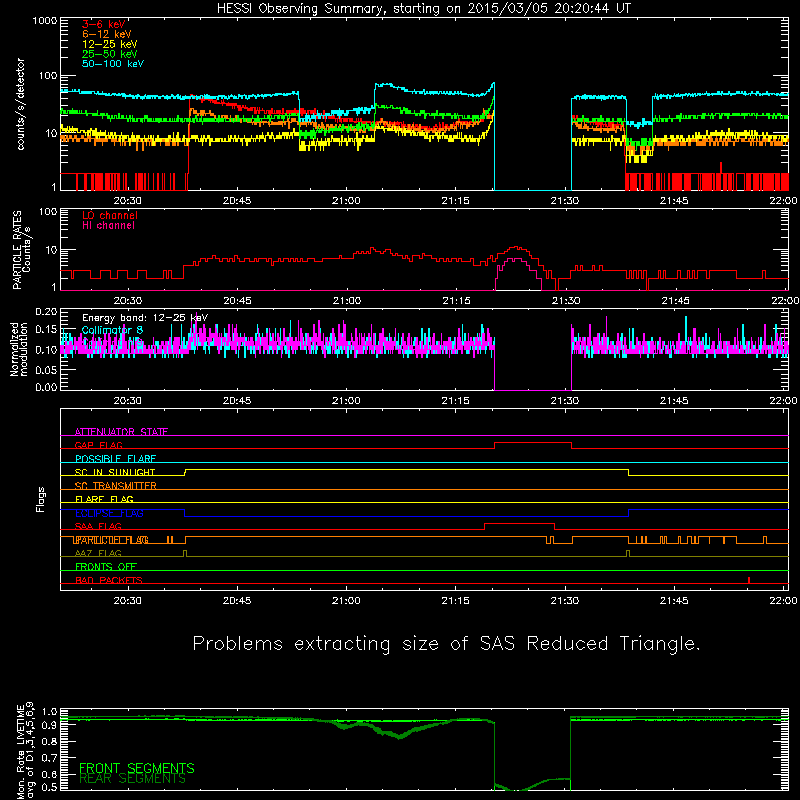Image resolution: width=800 pixels, height=800 pixels.
Task: Click the 21:45 tick label under the modulation panel
Action: coord(674,401)
